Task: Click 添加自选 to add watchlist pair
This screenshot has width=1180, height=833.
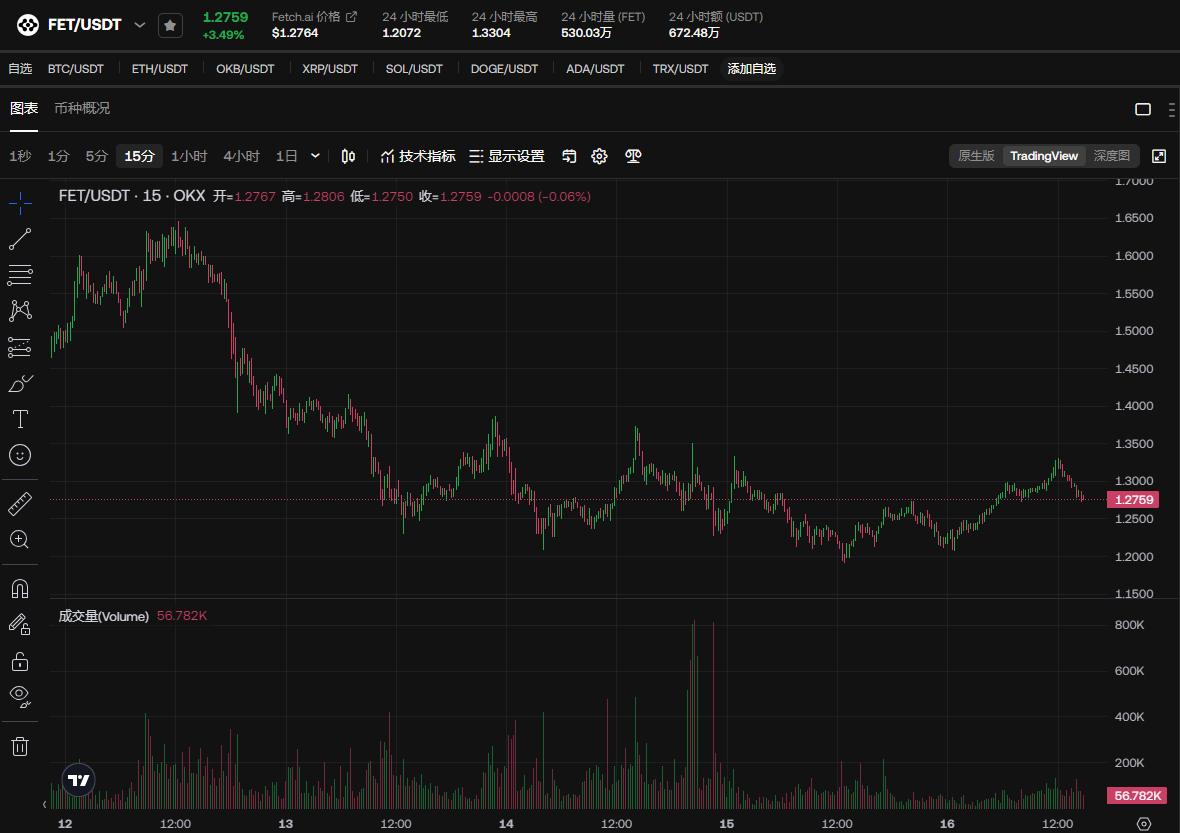Action: point(751,69)
